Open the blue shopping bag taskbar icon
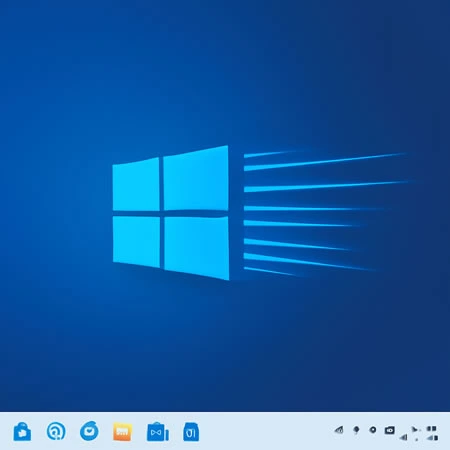Screen dimensions: 450x450 22,432
